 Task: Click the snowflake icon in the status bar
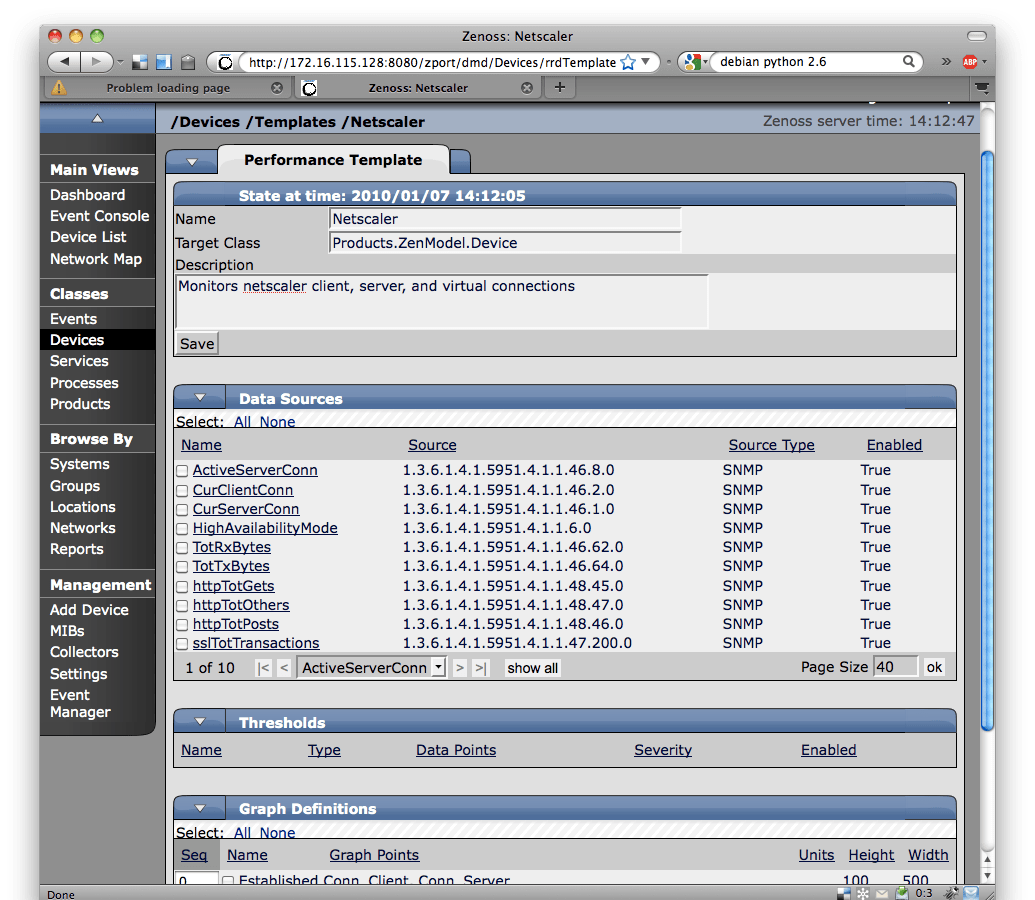pyautogui.click(x=861, y=892)
